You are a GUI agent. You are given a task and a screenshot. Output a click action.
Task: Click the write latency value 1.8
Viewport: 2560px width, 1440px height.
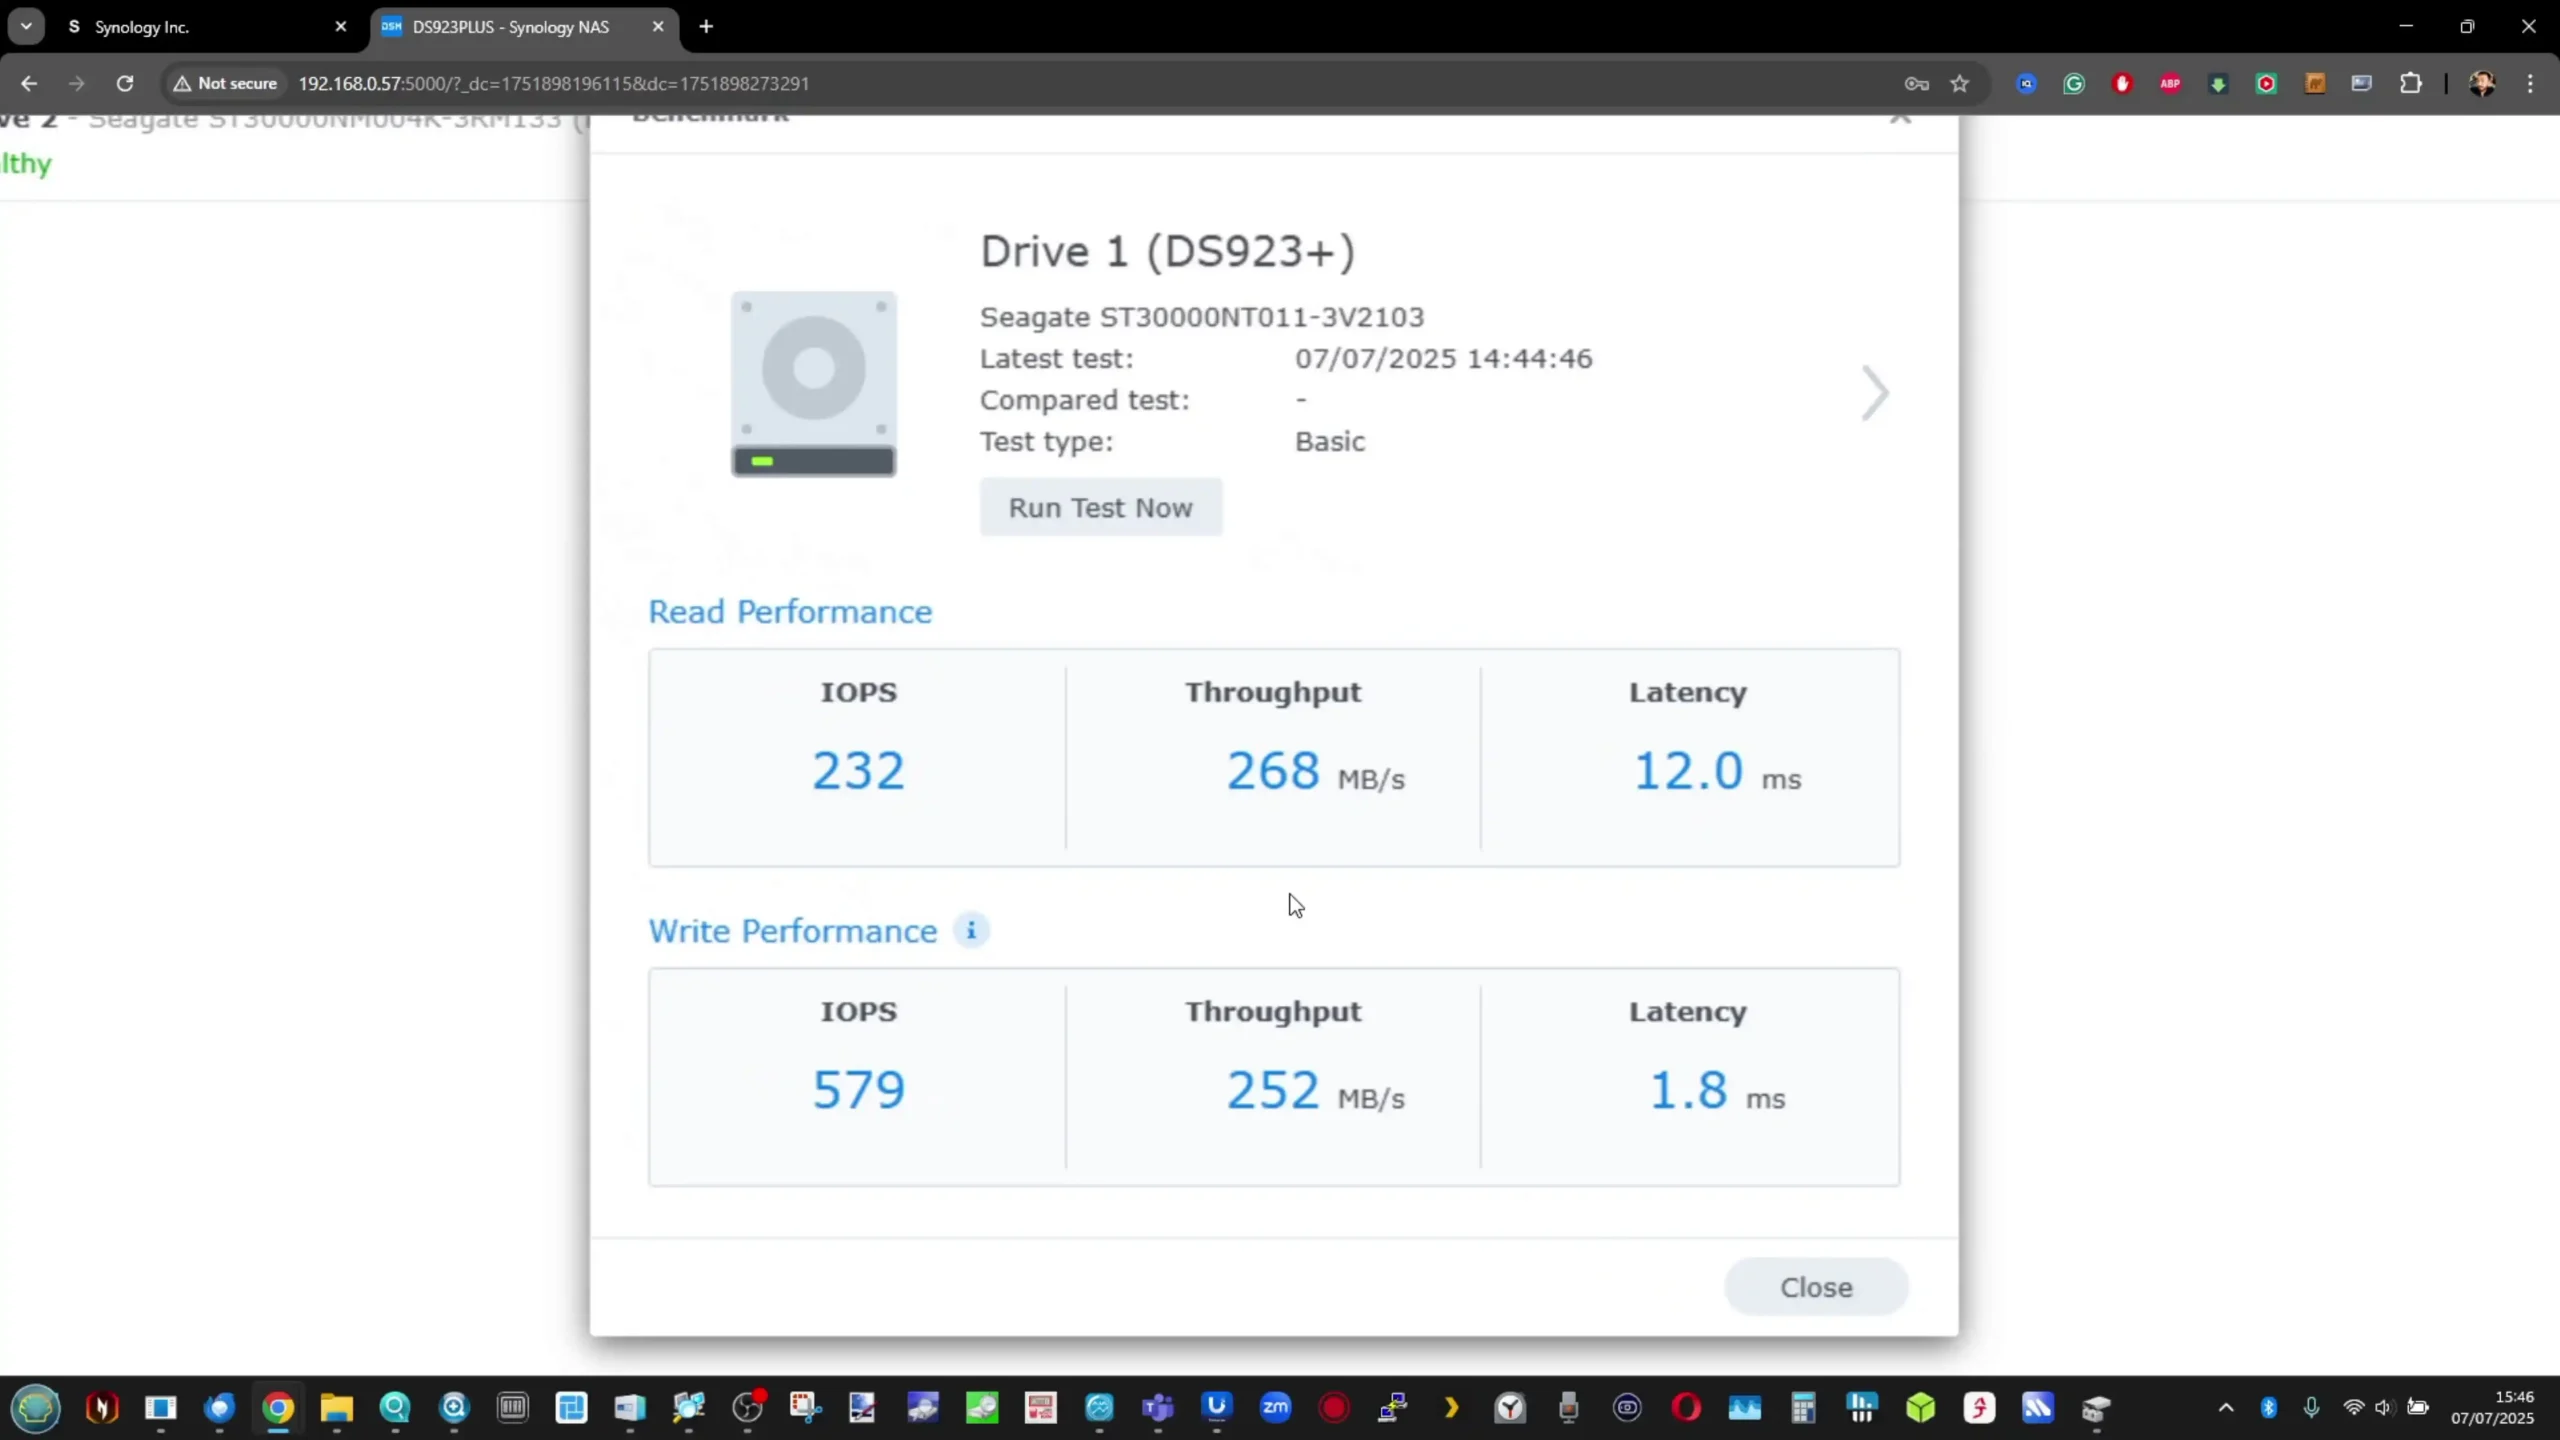tap(1688, 1089)
